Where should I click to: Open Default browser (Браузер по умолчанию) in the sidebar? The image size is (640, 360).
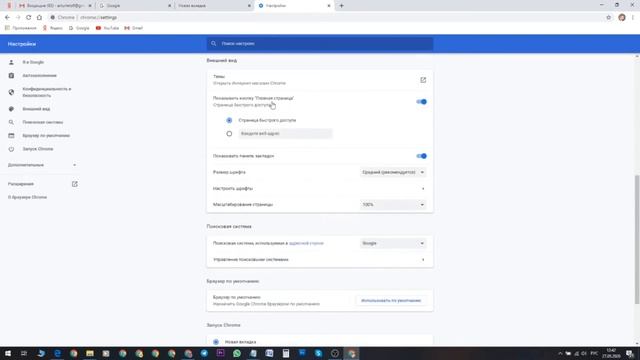(x=46, y=136)
